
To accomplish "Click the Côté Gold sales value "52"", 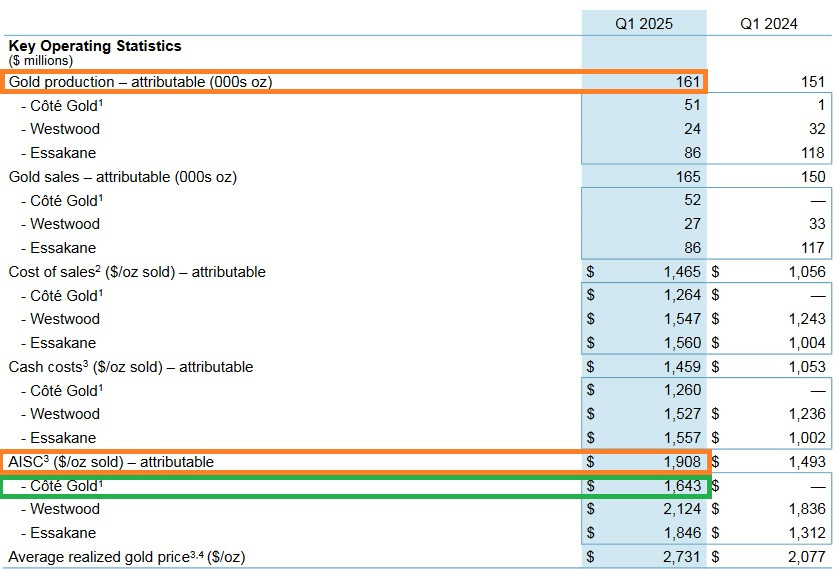I will (x=692, y=200).
